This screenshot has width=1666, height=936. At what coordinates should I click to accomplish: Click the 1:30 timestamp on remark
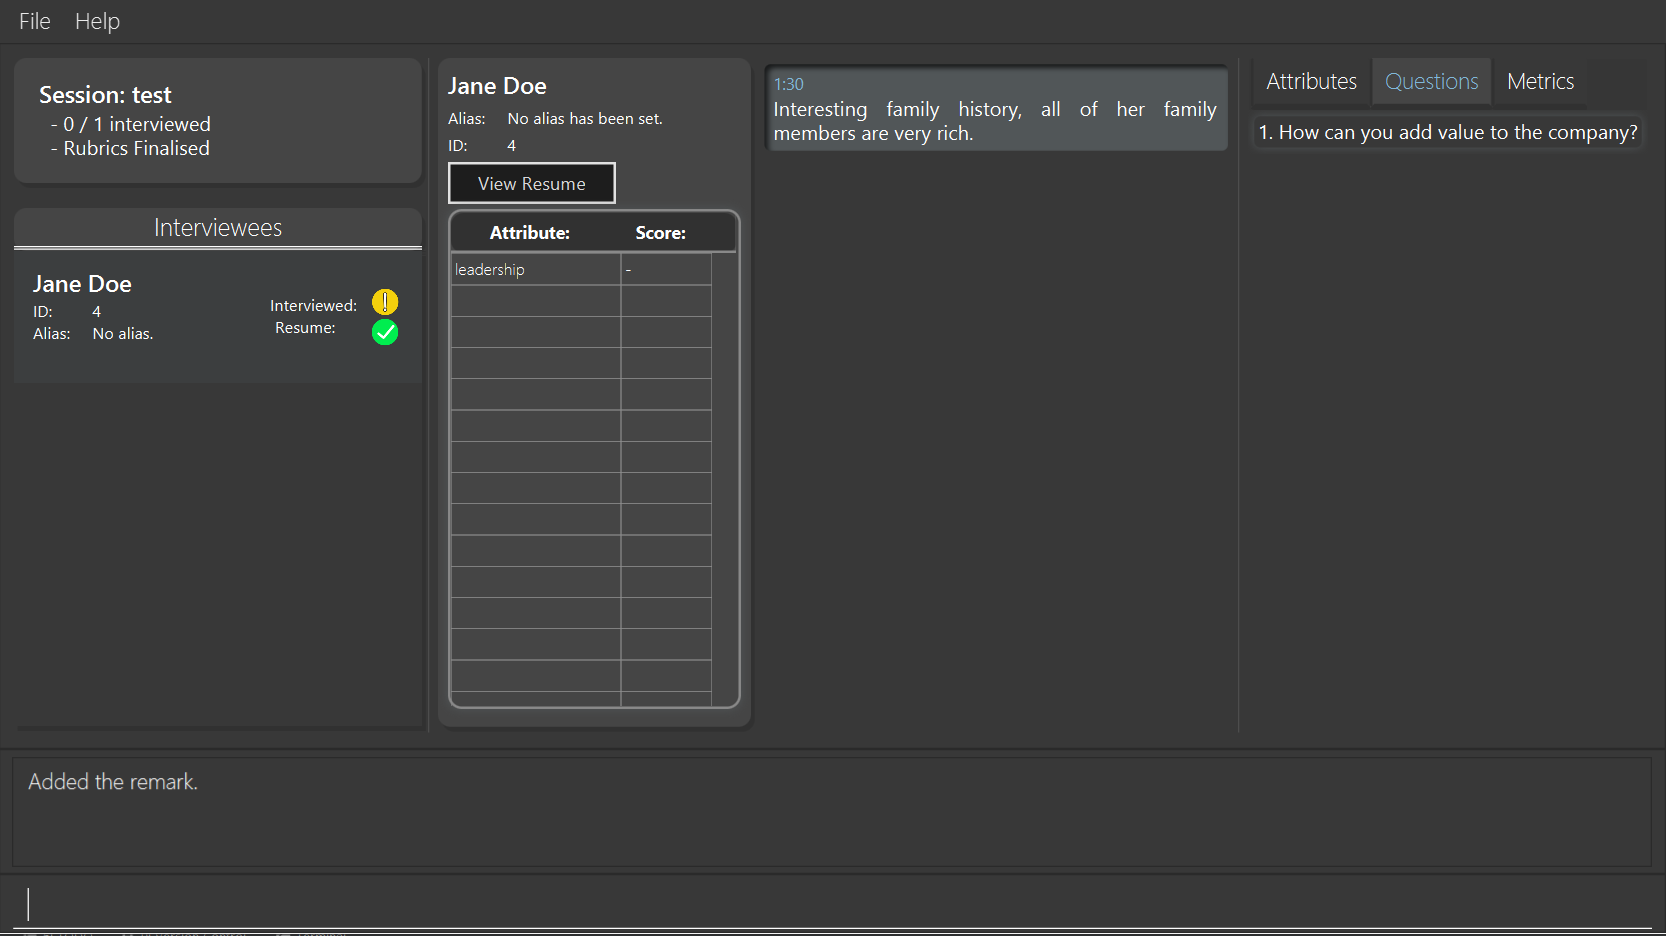point(789,84)
